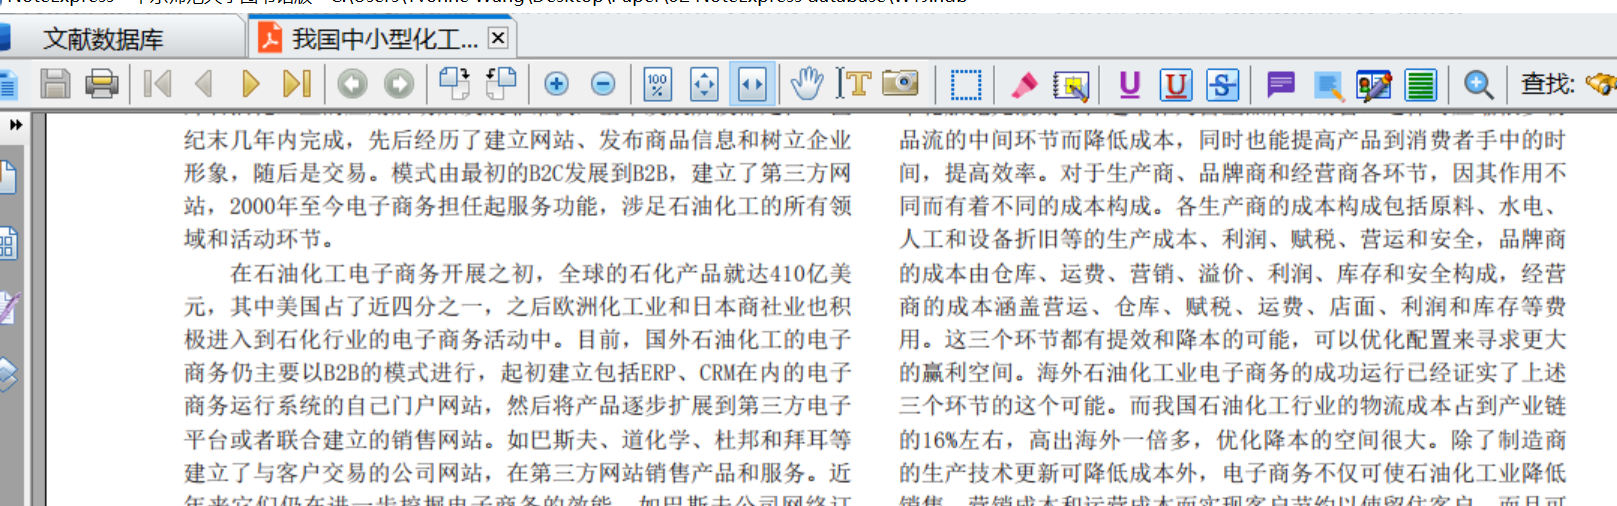
Task: Go to the next page
Action: coord(250,84)
